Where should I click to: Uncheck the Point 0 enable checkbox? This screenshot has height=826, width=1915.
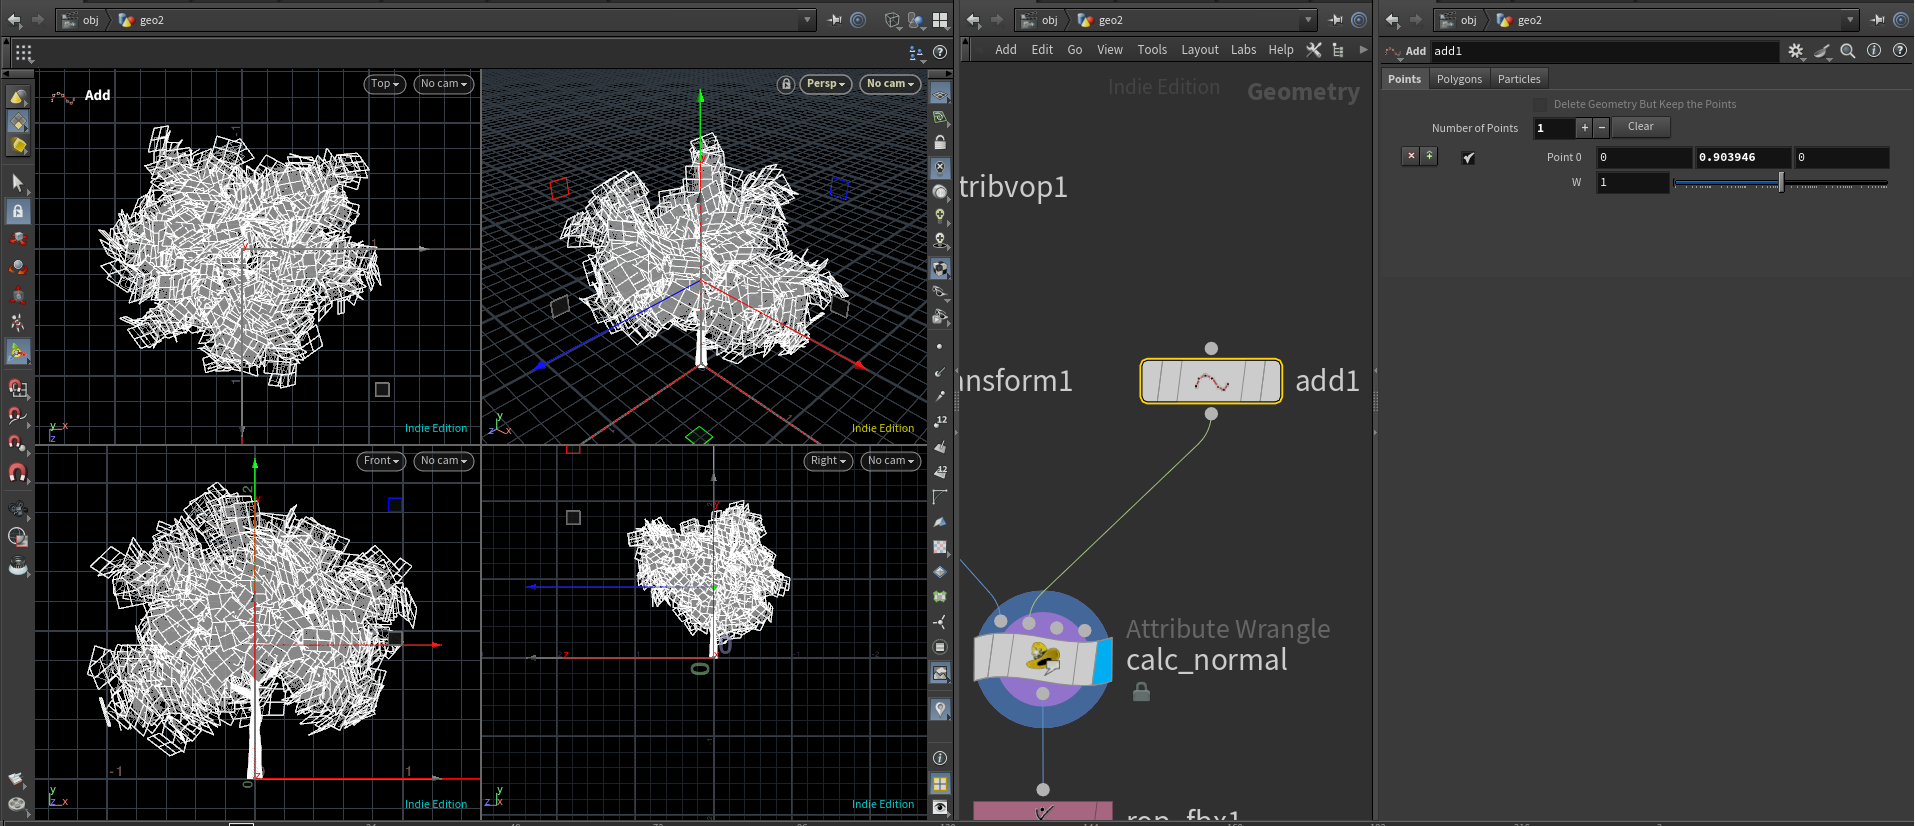click(1468, 158)
